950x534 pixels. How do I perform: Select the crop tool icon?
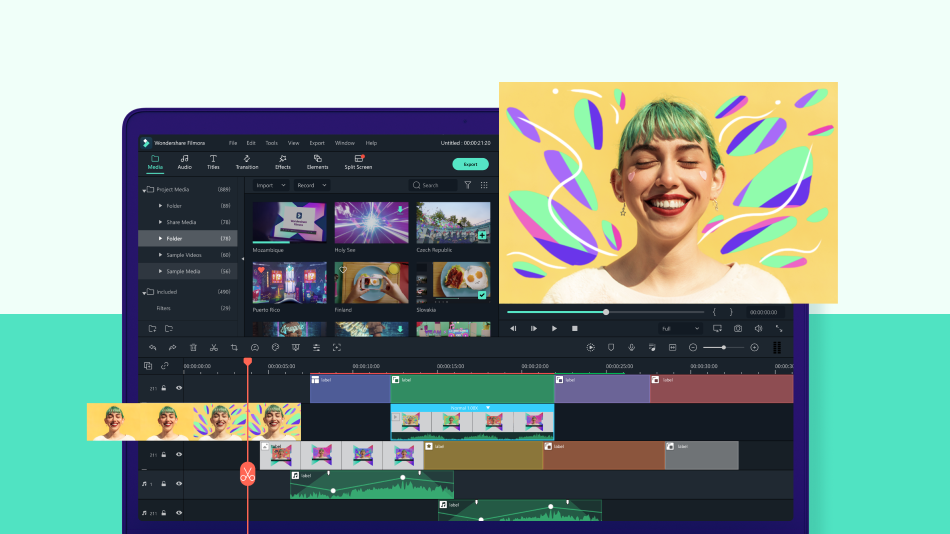[x=234, y=348]
